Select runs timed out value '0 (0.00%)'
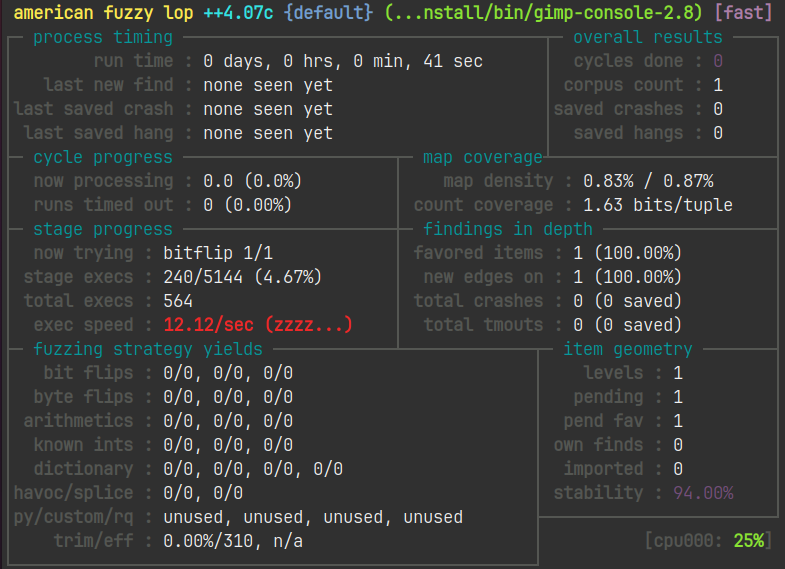785x569 pixels. [x=247, y=205]
